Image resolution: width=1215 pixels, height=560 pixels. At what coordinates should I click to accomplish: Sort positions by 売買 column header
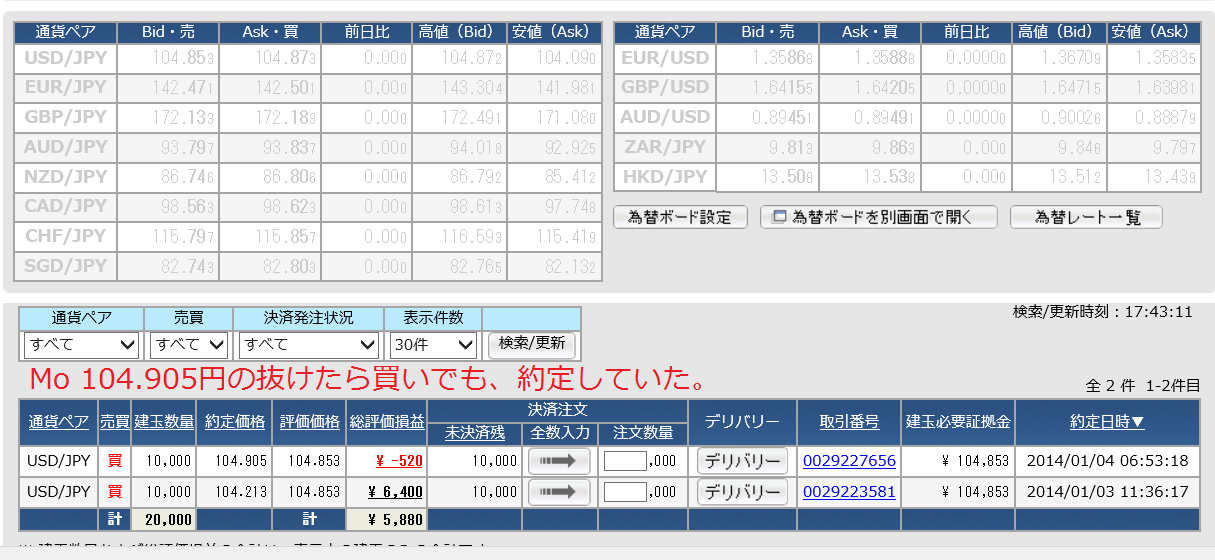click(114, 422)
